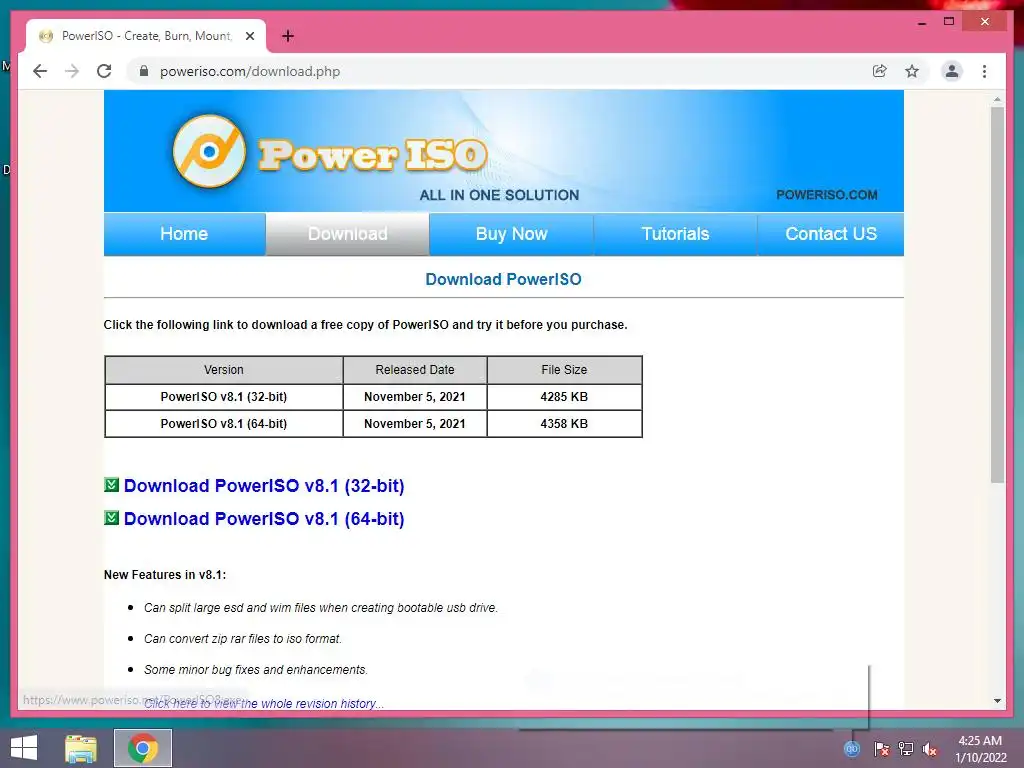Viewport: 1024px width, 768px height.
Task: Open the Home navigation tab
Action: point(184,234)
